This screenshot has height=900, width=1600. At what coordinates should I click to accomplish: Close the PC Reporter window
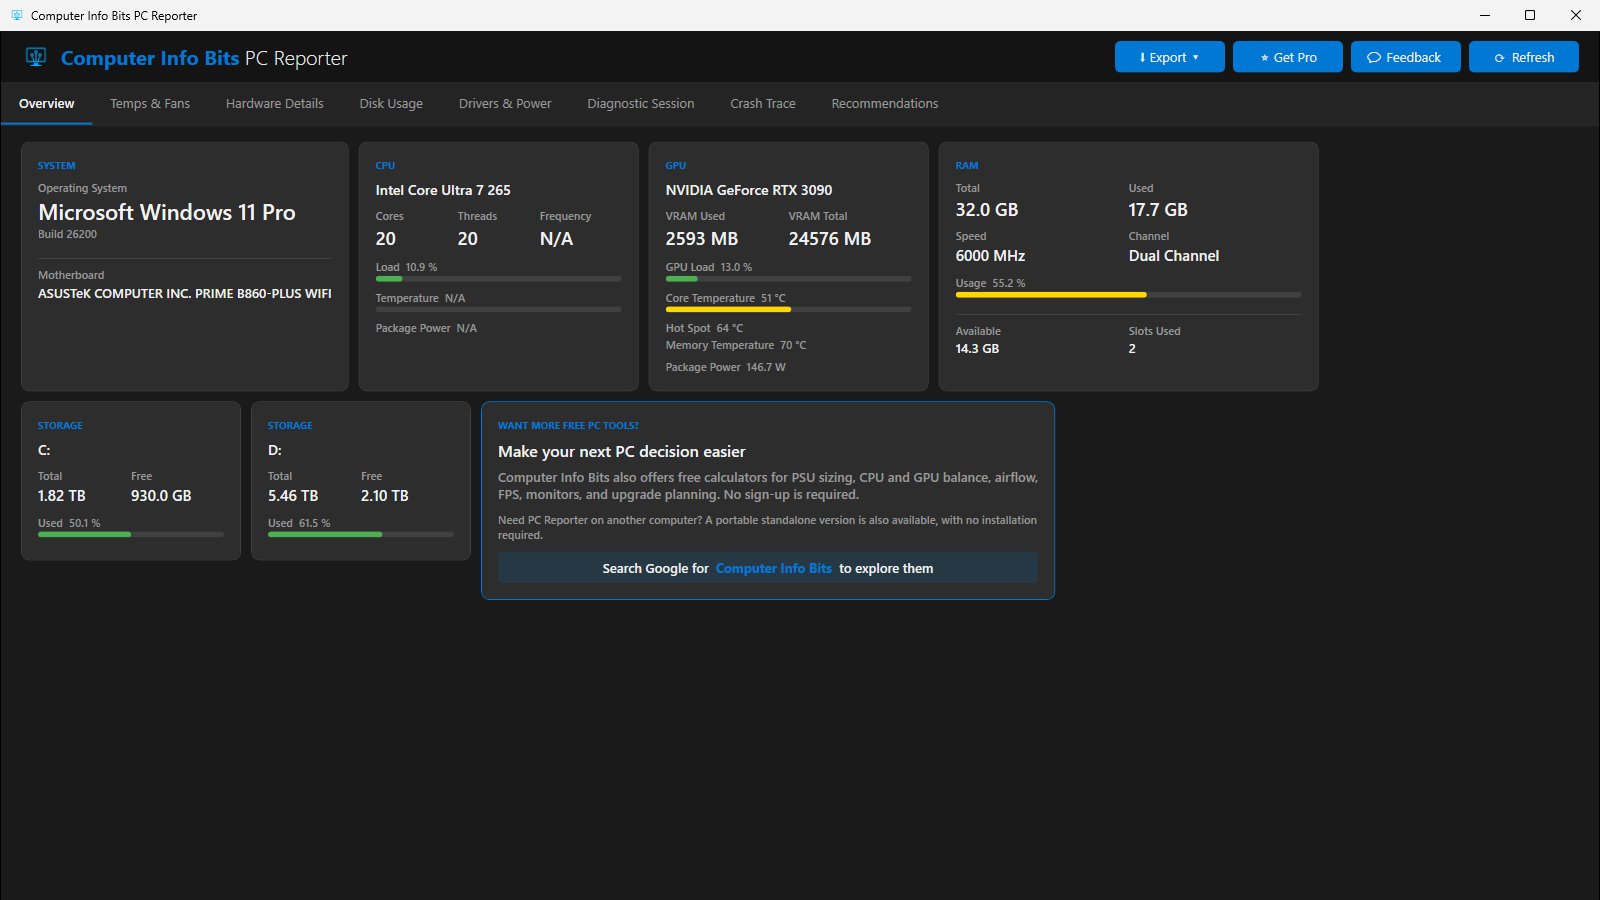point(1576,15)
